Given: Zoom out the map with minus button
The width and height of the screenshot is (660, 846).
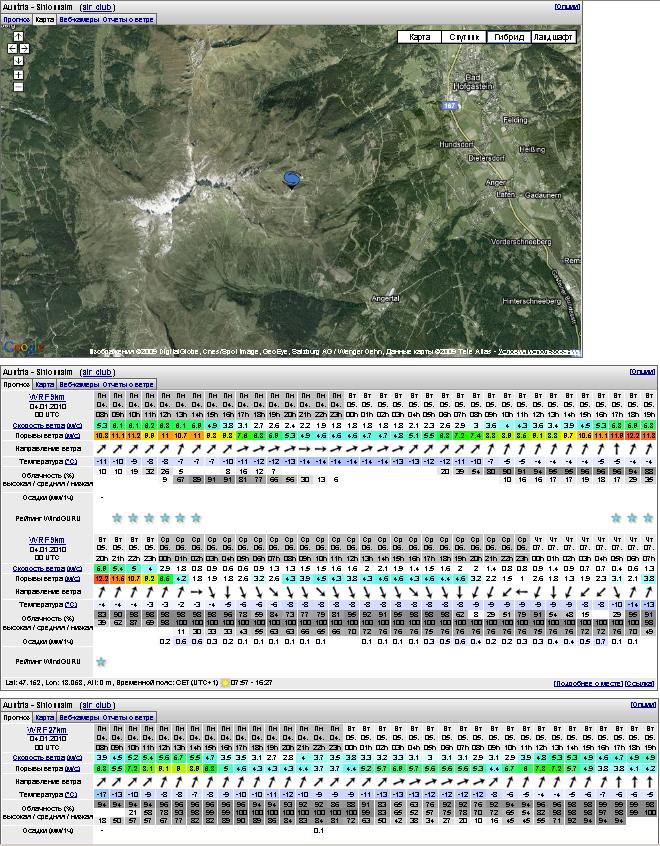Looking at the screenshot, I should coord(18,87).
